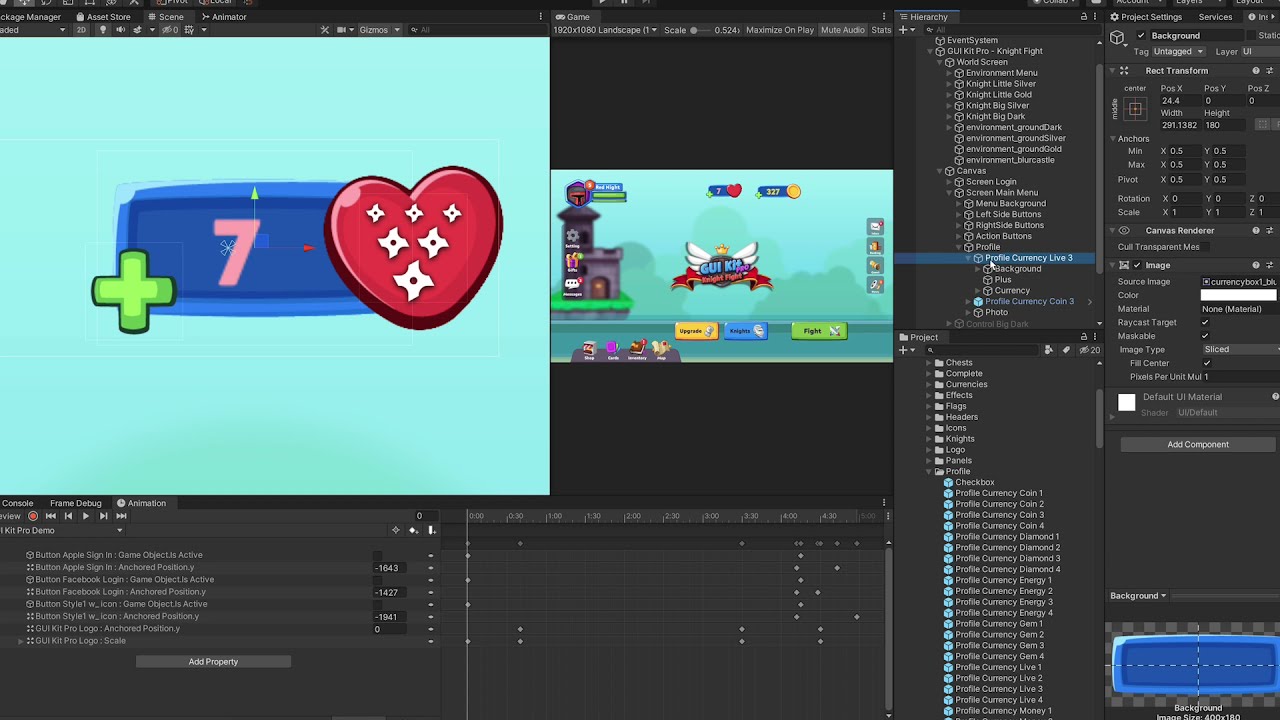Click Add Property button

[213, 661]
